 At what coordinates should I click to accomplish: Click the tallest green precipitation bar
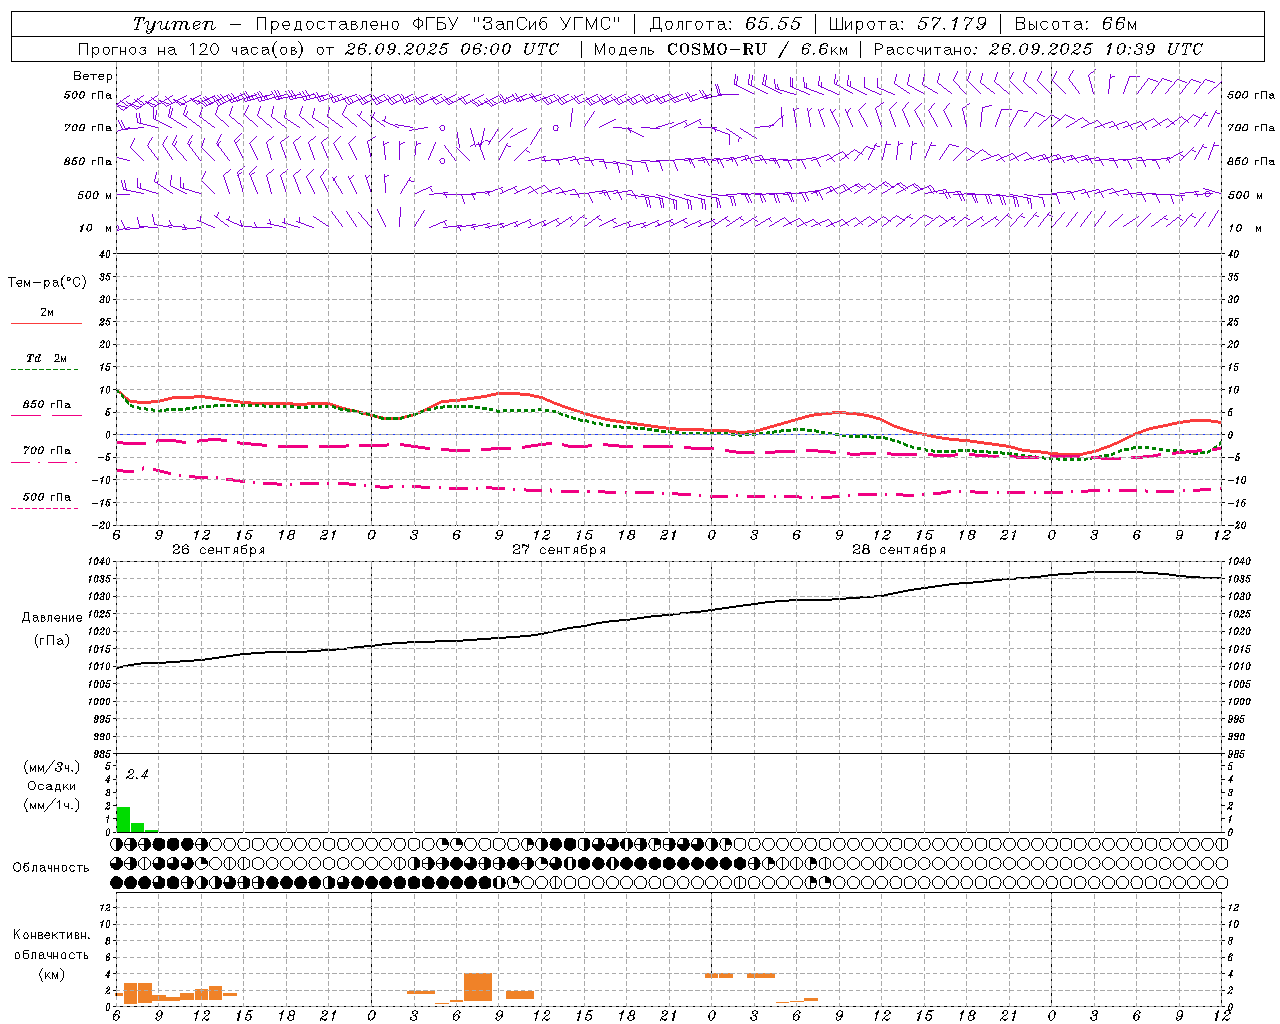tap(124, 819)
